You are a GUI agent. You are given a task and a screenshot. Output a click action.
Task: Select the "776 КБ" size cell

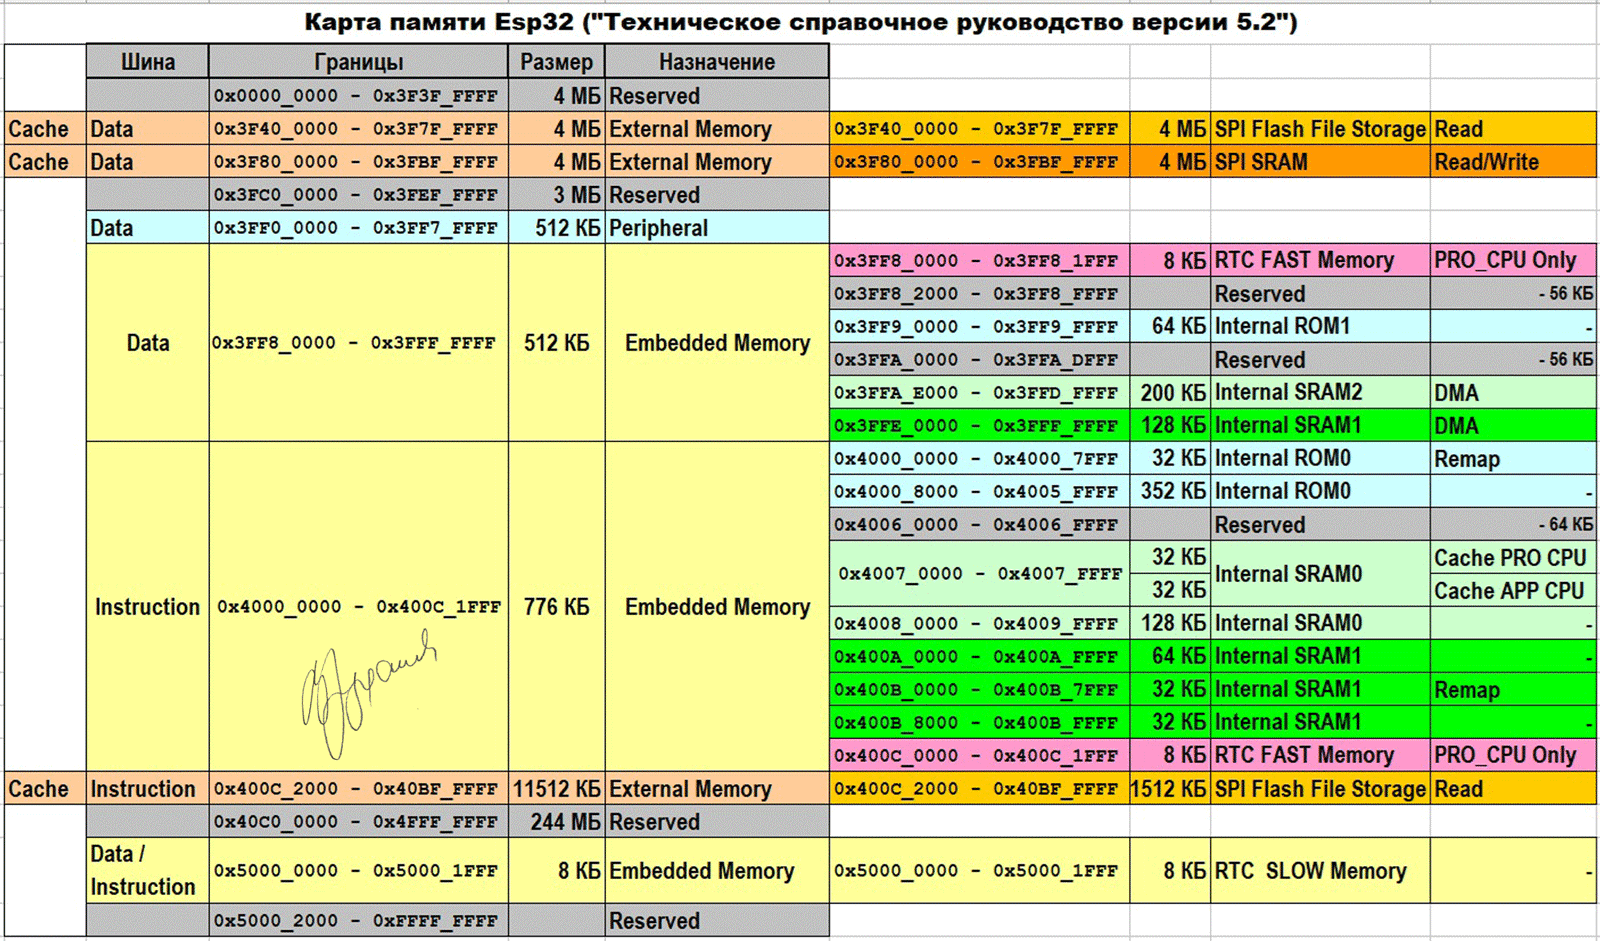(x=556, y=607)
